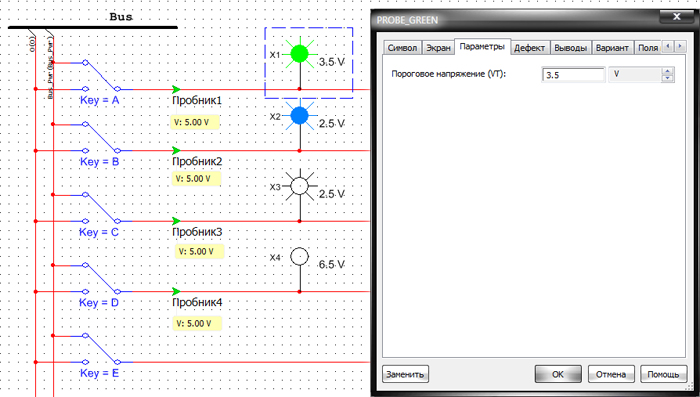
Task: Click the Заменить button
Action: coord(405,374)
